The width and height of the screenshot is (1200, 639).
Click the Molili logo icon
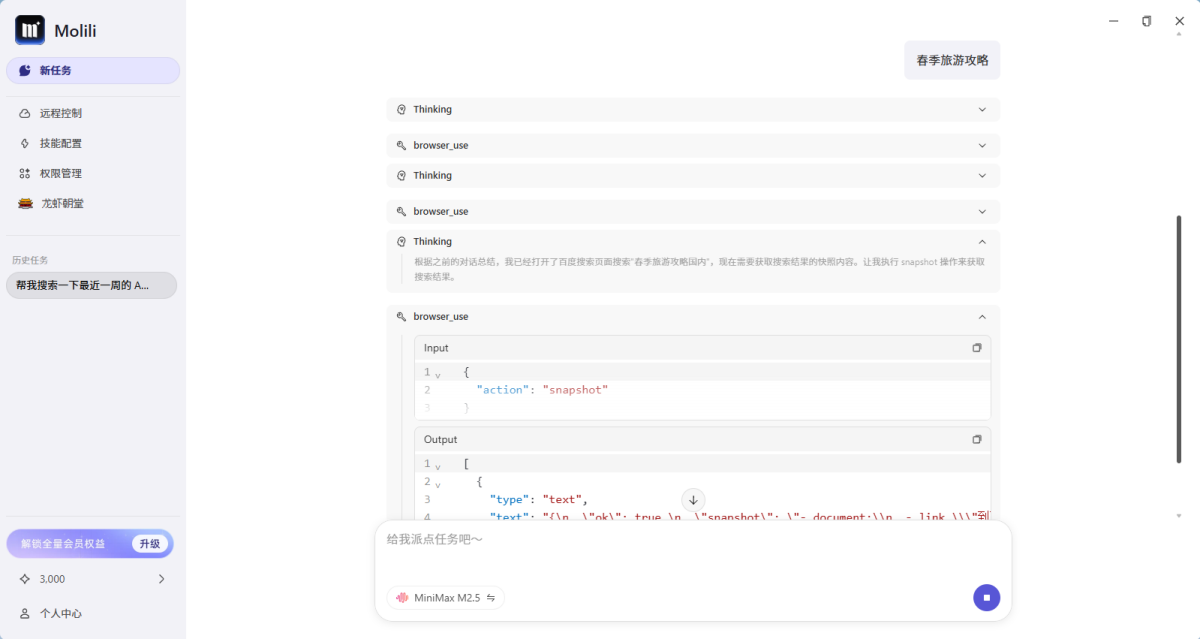pyautogui.click(x=30, y=30)
